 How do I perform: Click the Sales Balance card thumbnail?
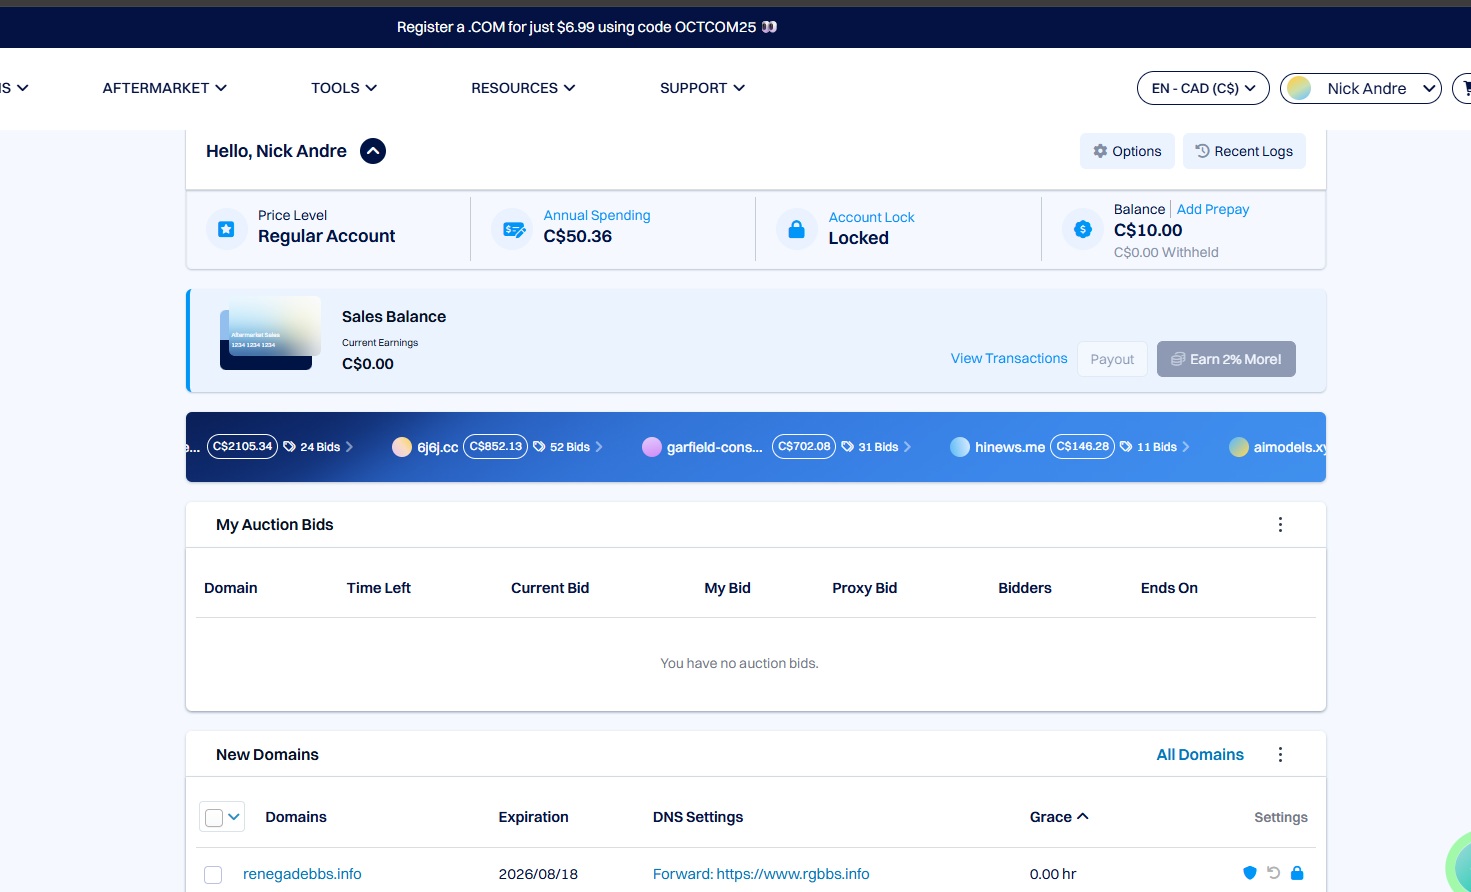pos(270,333)
